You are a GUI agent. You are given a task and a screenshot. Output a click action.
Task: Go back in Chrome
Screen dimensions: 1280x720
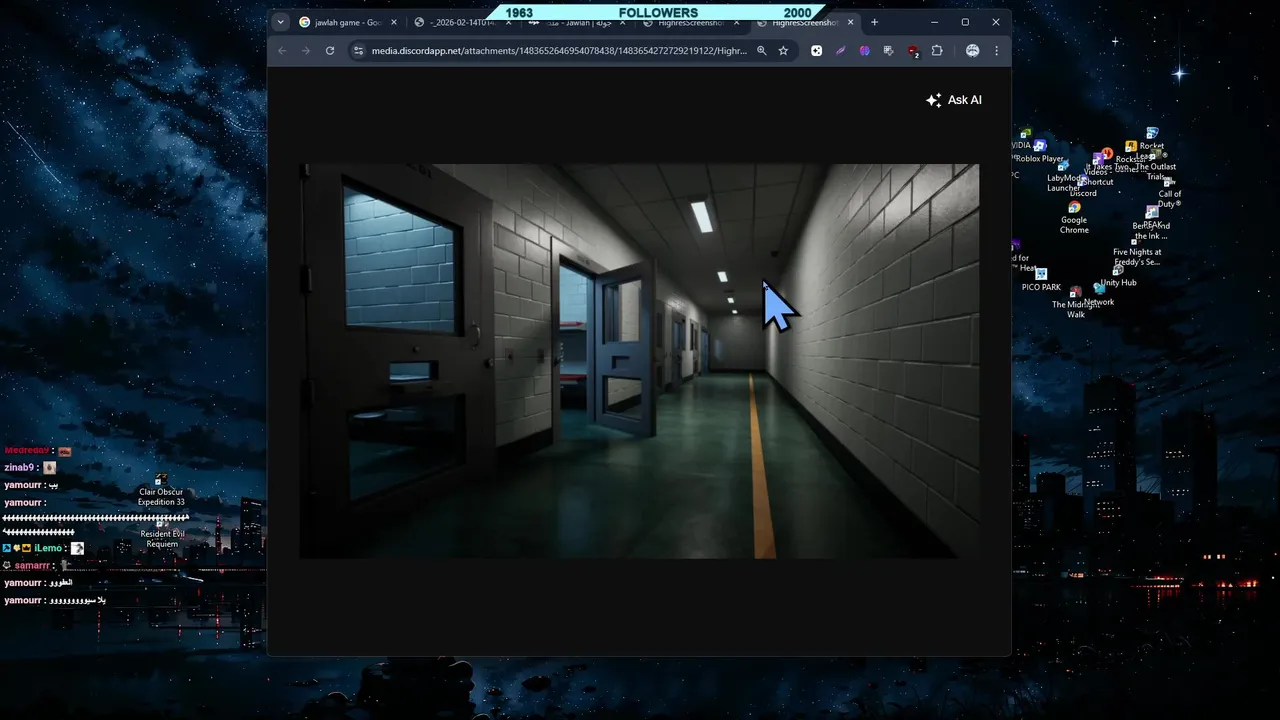click(x=282, y=51)
